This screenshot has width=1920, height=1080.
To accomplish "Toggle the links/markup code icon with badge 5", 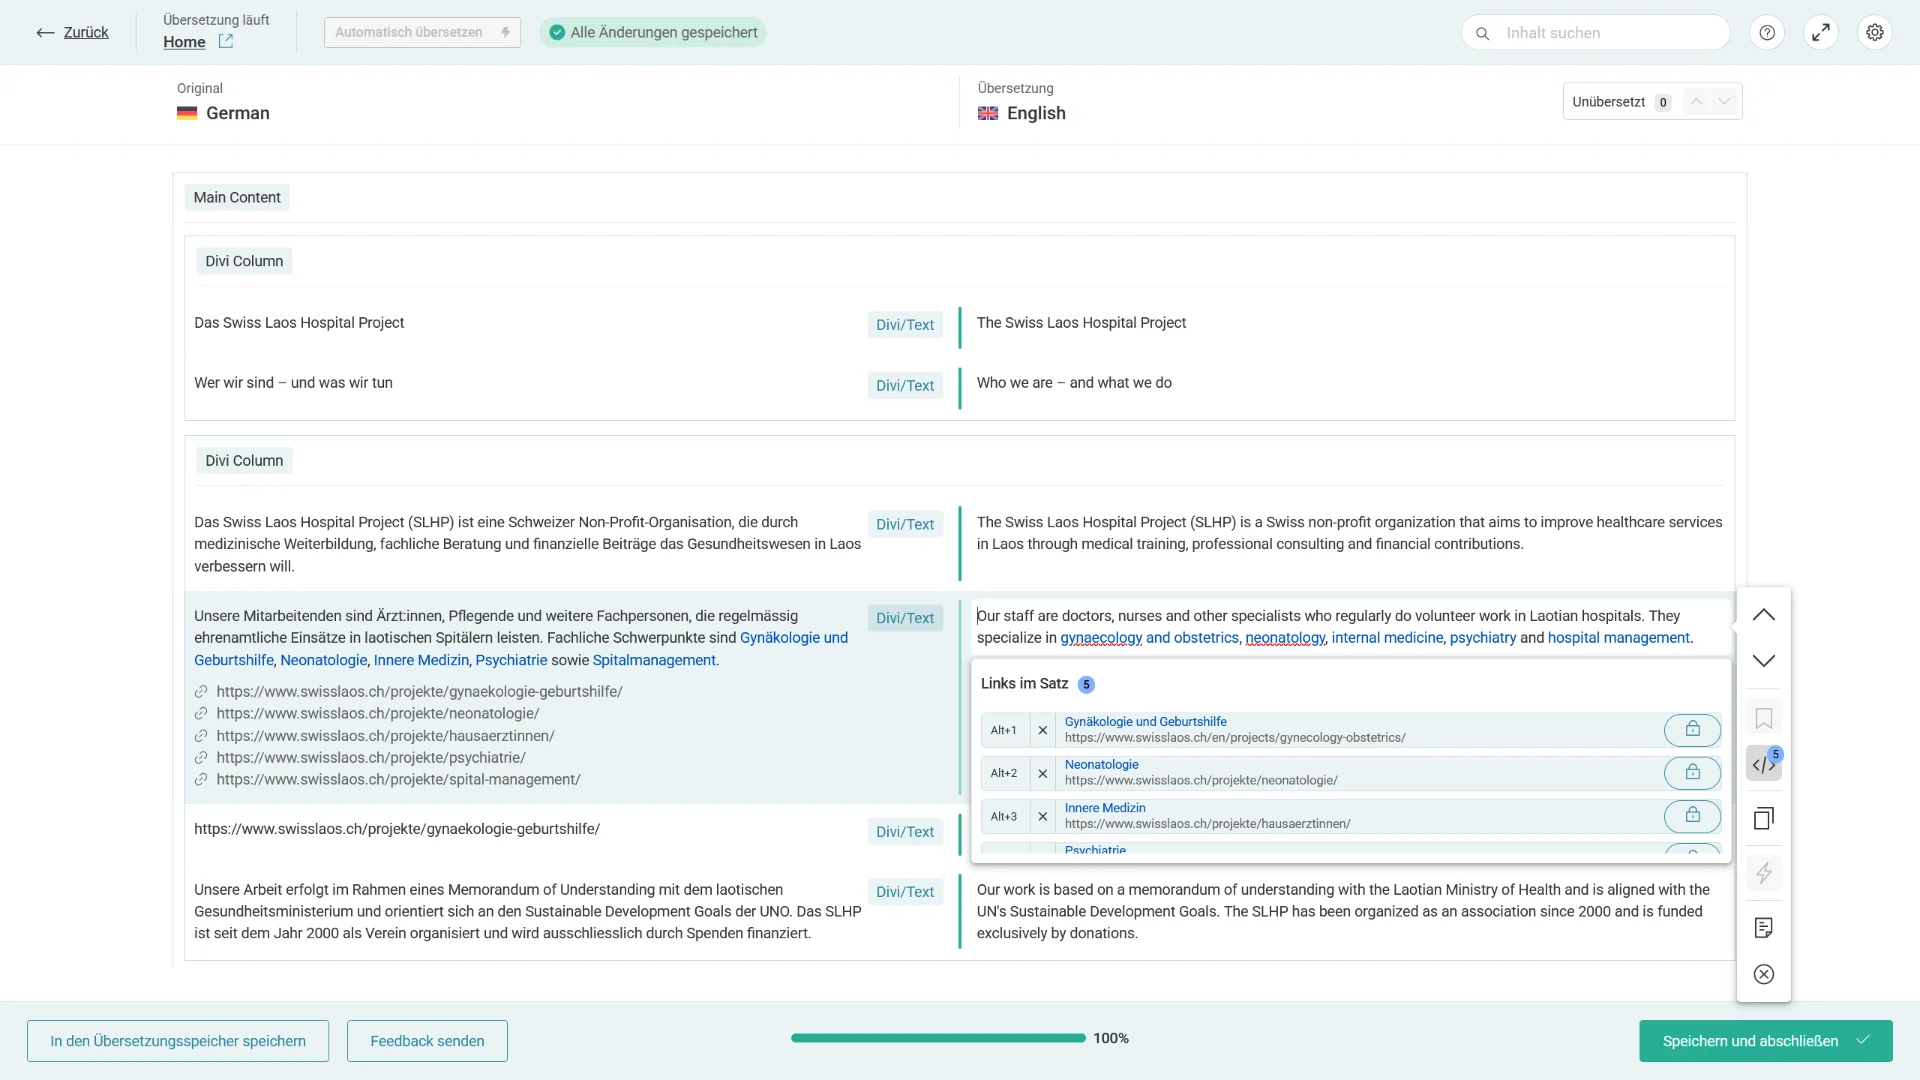I will 1764,764.
